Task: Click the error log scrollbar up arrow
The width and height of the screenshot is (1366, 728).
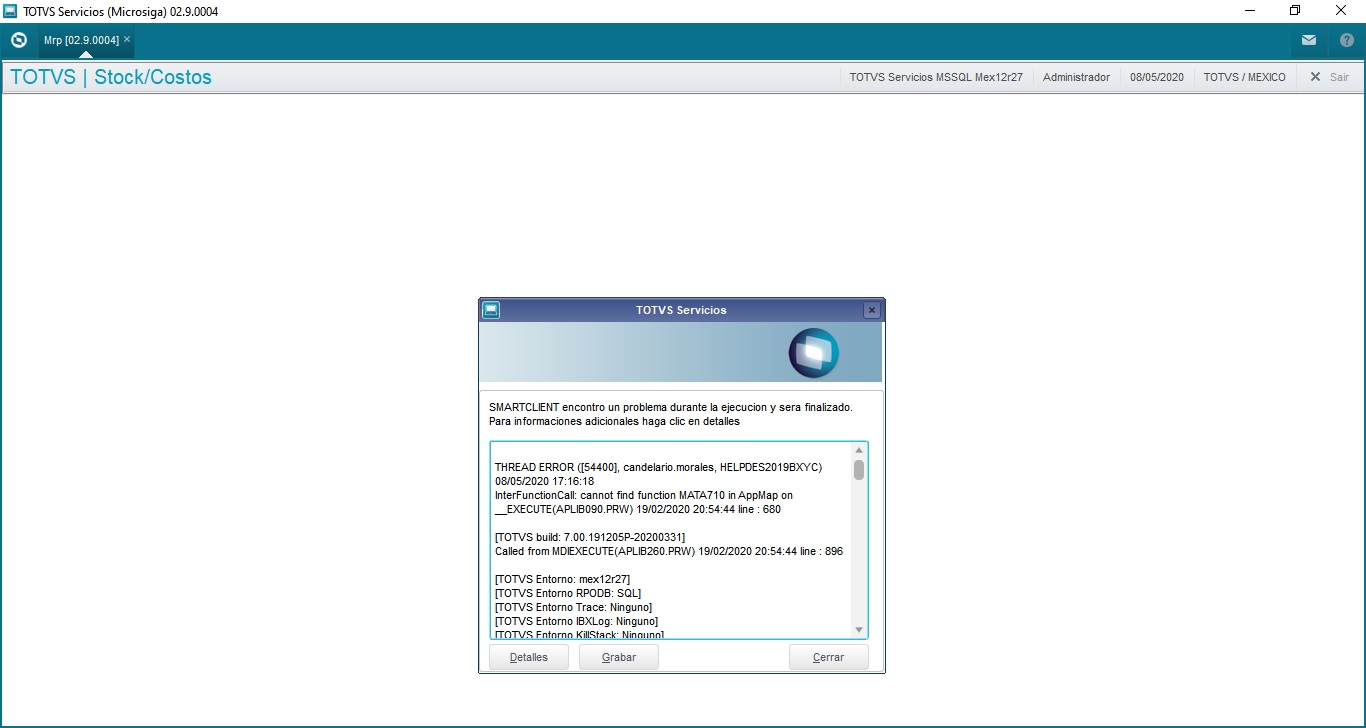Action: tap(859, 450)
